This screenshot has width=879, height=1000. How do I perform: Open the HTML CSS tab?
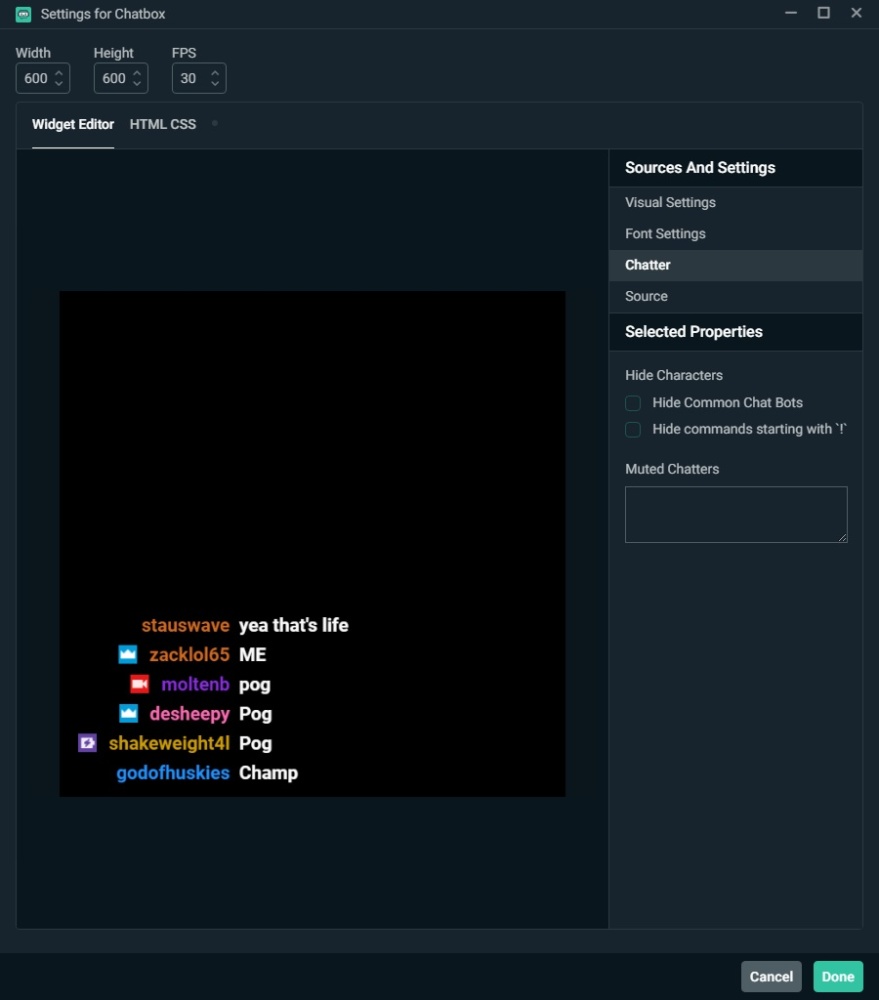[163, 124]
